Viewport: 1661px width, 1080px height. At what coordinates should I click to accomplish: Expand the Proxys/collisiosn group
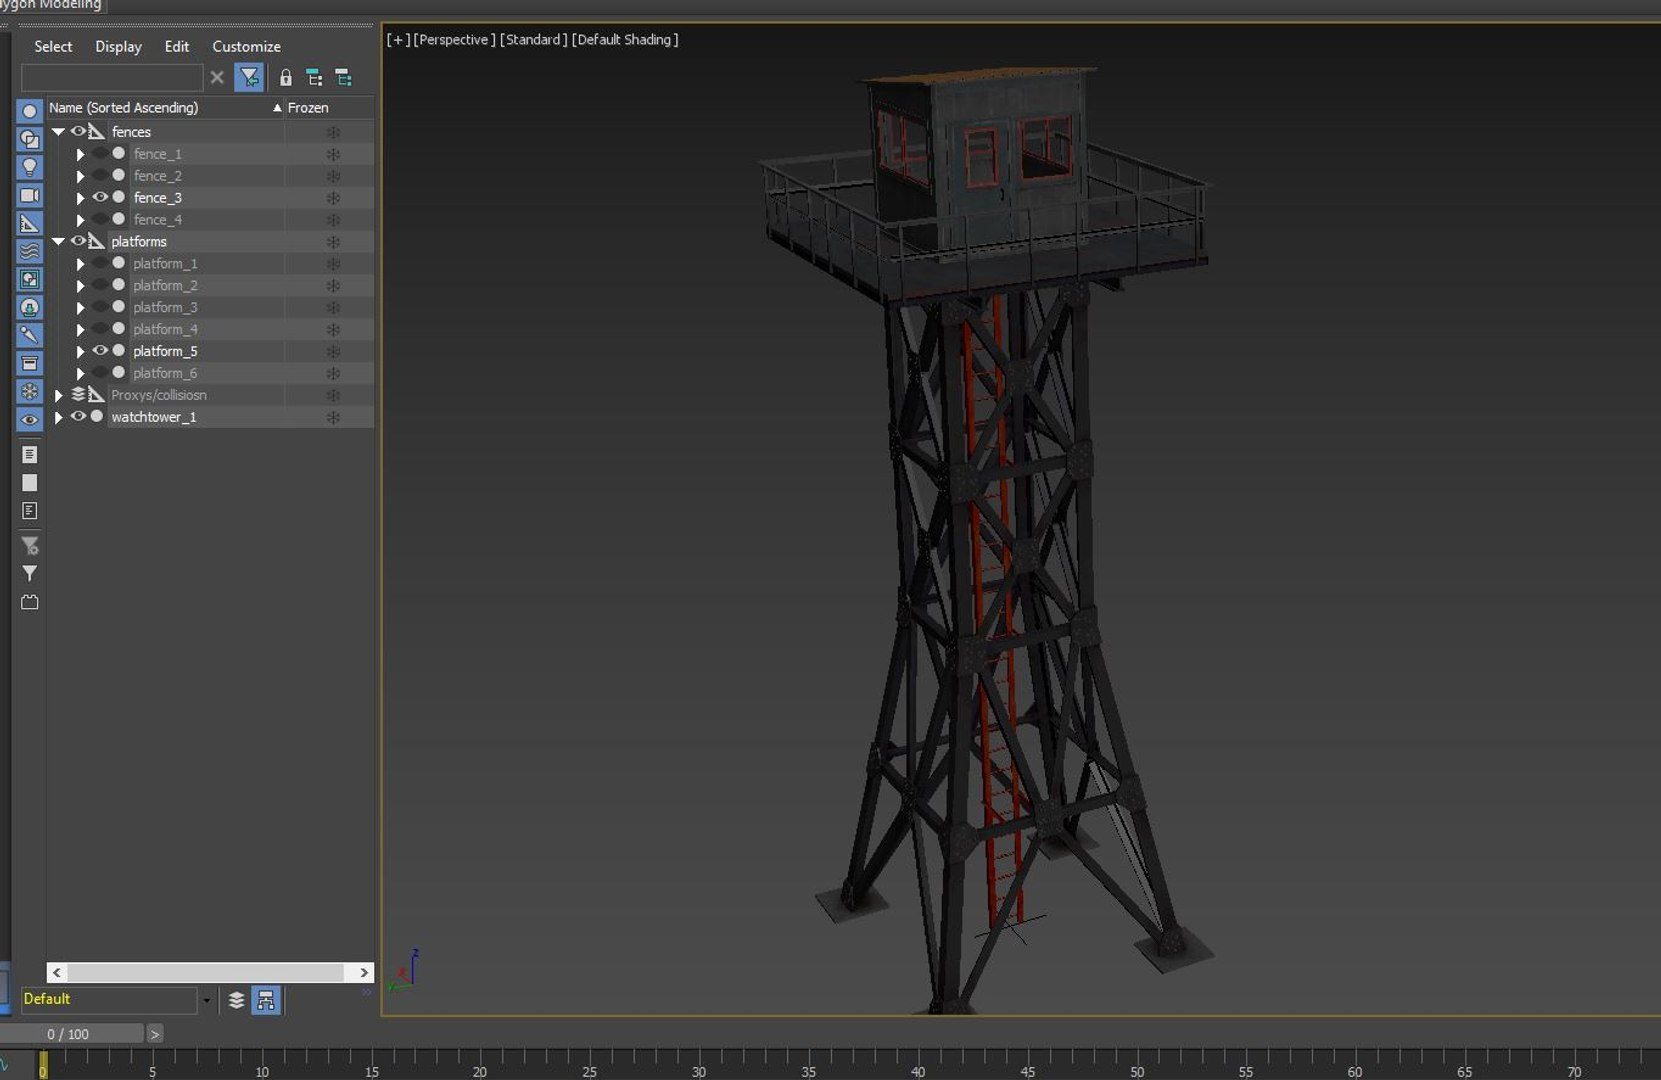click(x=58, y=396)
